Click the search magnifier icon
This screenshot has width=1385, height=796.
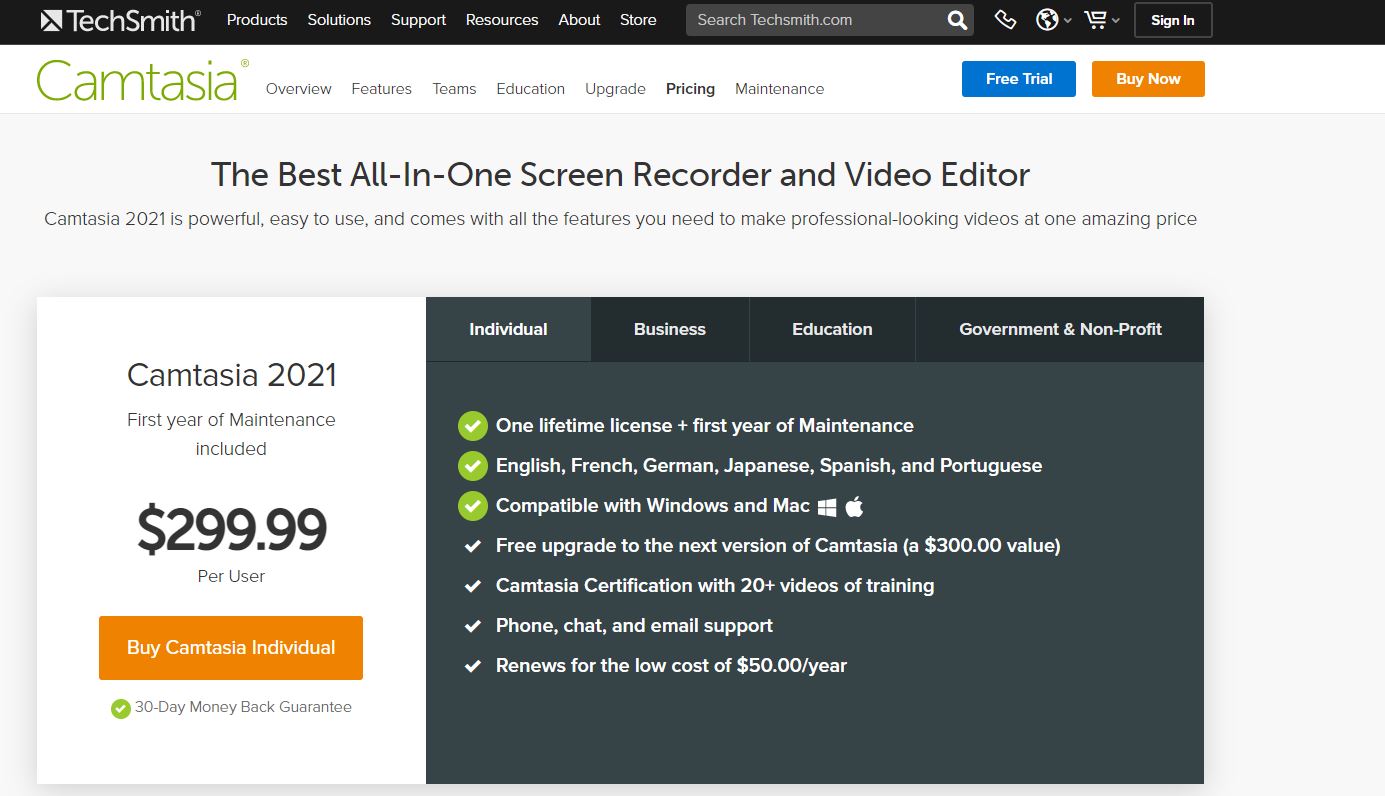pyautogui.click(x=957, y=20)
